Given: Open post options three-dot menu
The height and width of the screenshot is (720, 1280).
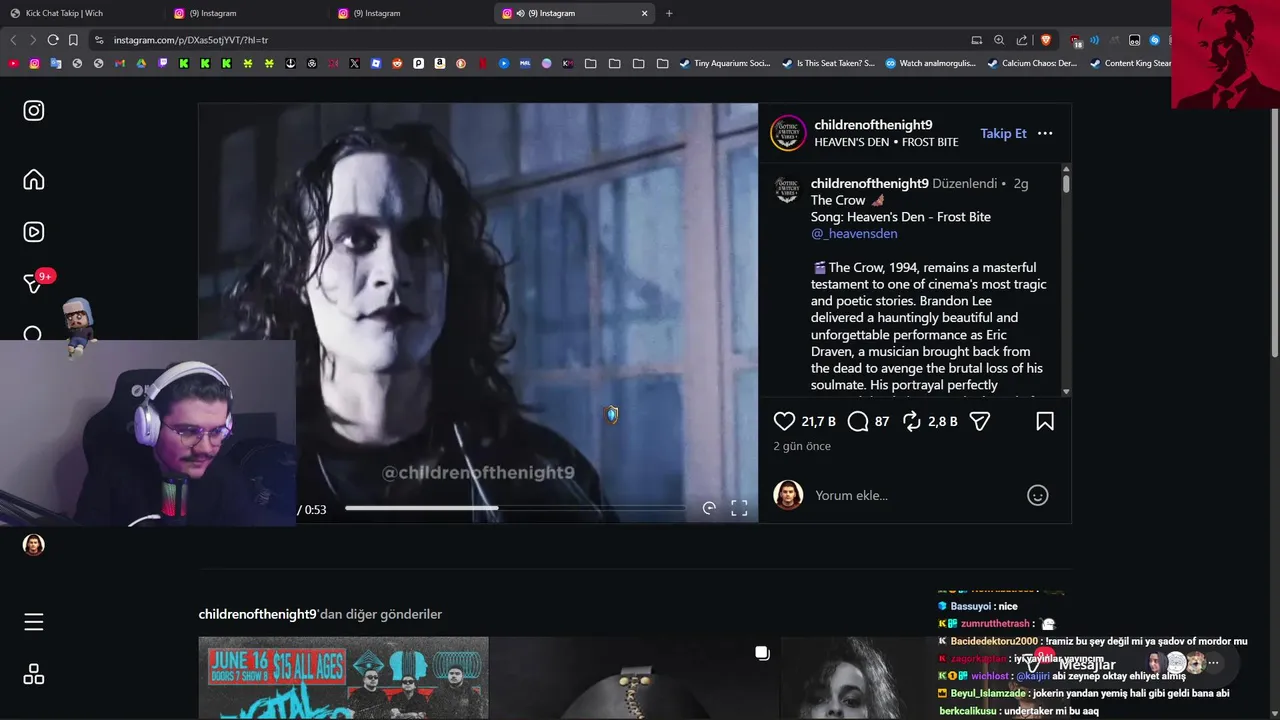Looking at the screenshot, I should 1045,133.
